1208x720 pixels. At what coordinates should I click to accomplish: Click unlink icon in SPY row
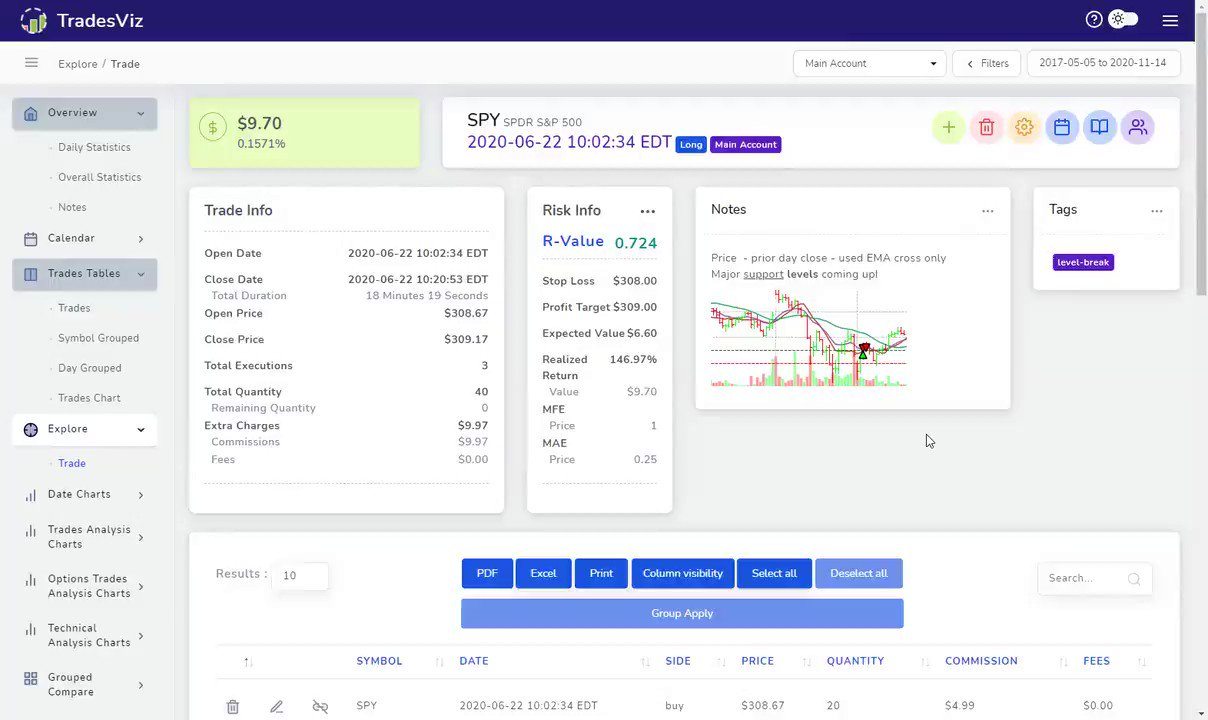pos(320,707)
